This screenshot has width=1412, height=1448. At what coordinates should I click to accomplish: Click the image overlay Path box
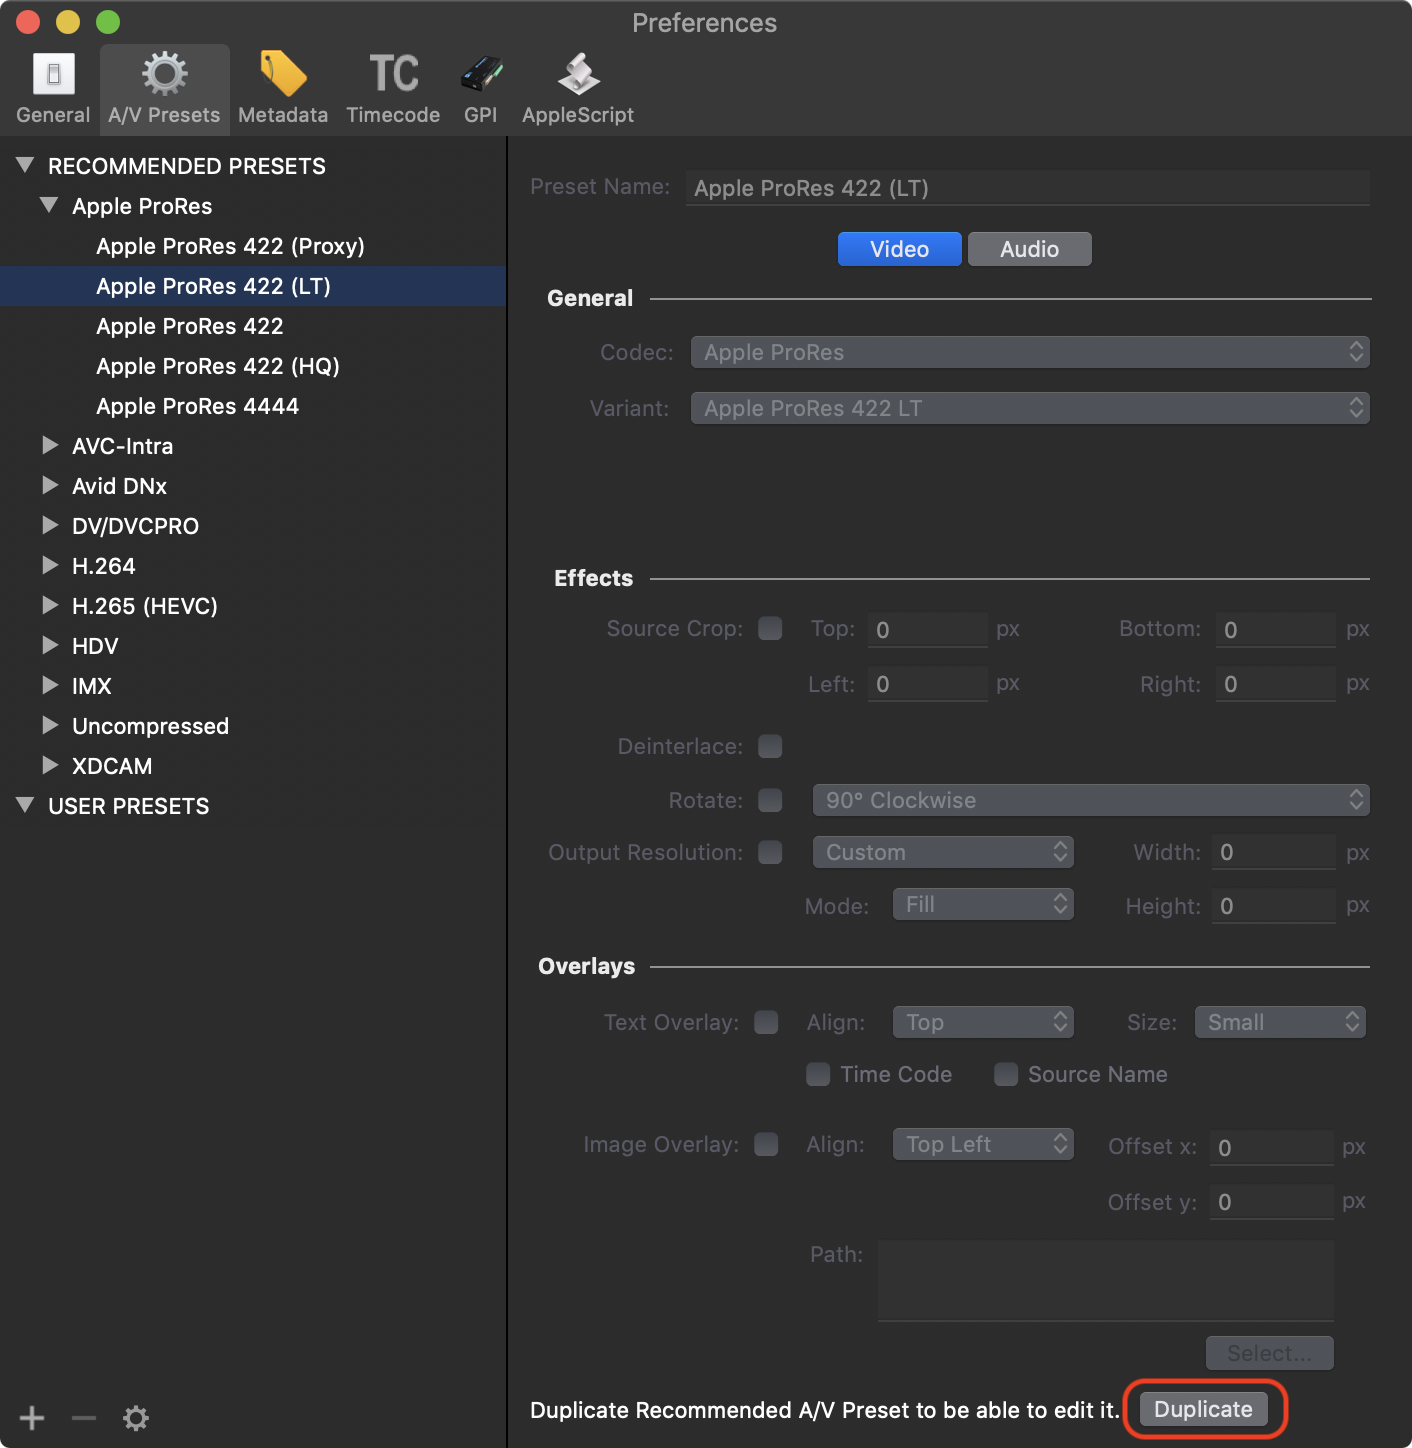pyautogui.click(x=1106, y=1280)
